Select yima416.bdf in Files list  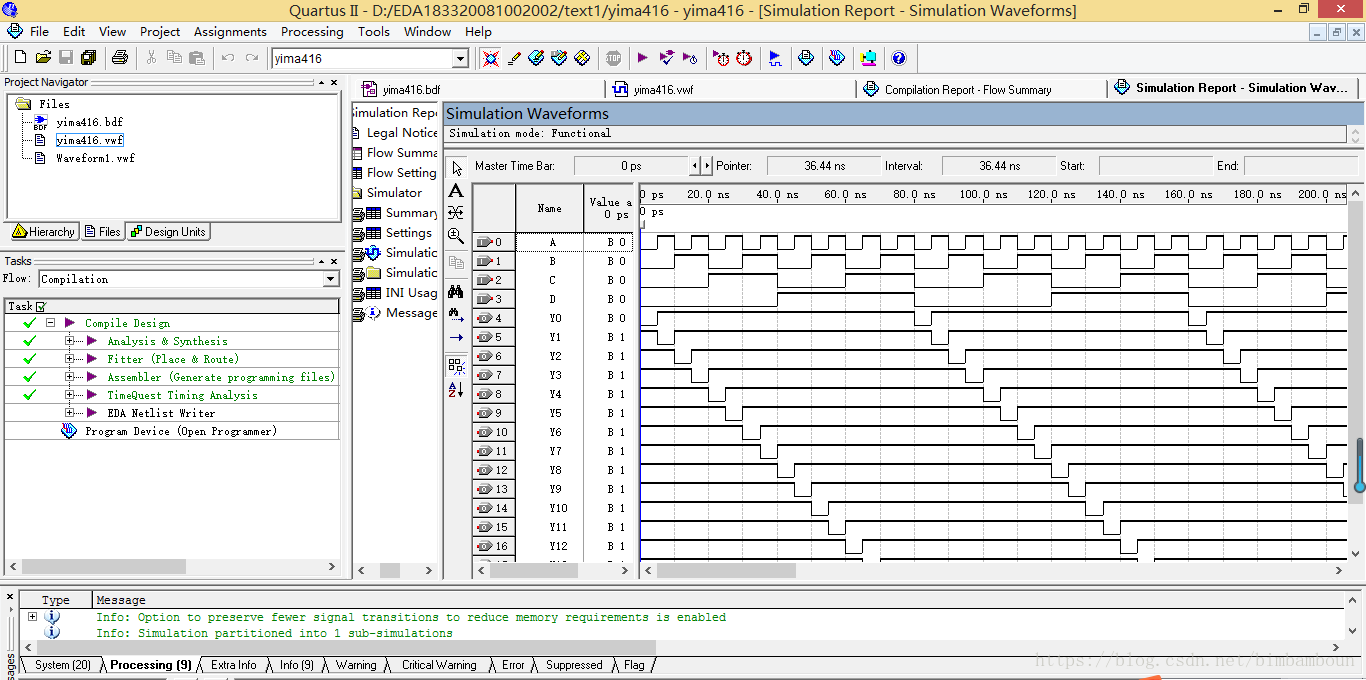[89, 122]
